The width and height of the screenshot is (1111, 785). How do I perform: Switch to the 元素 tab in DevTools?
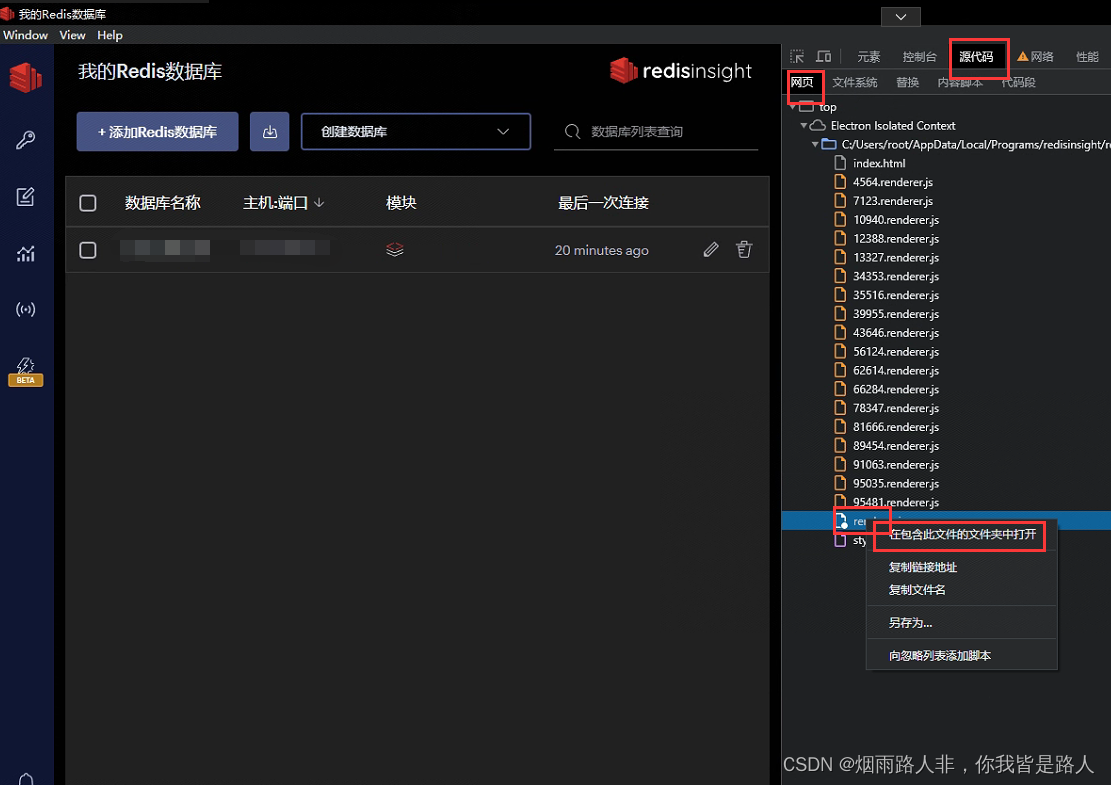tap(869, 57)
